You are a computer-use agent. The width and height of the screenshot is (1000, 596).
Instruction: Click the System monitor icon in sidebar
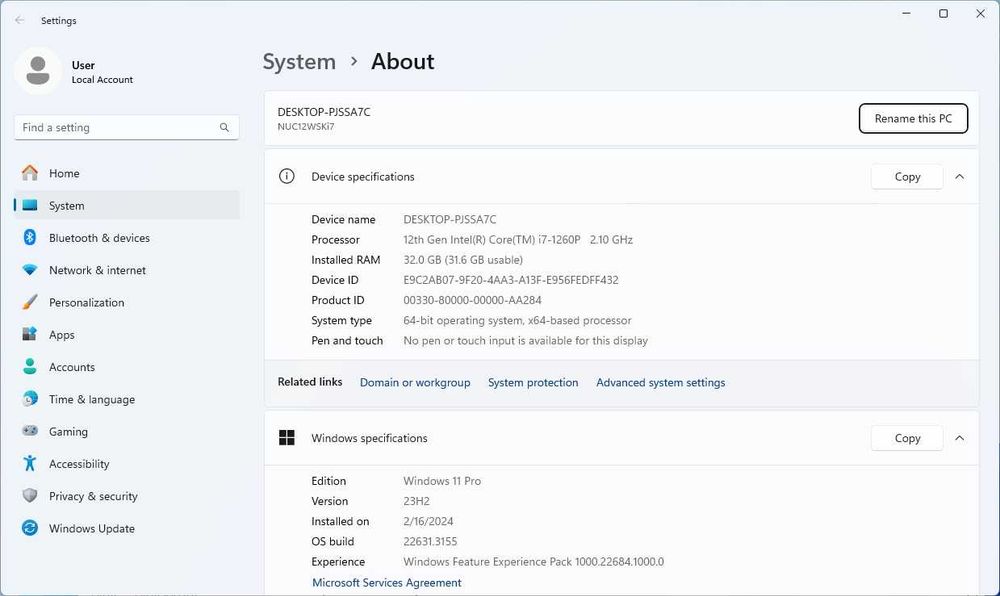[x=30, y=205]
